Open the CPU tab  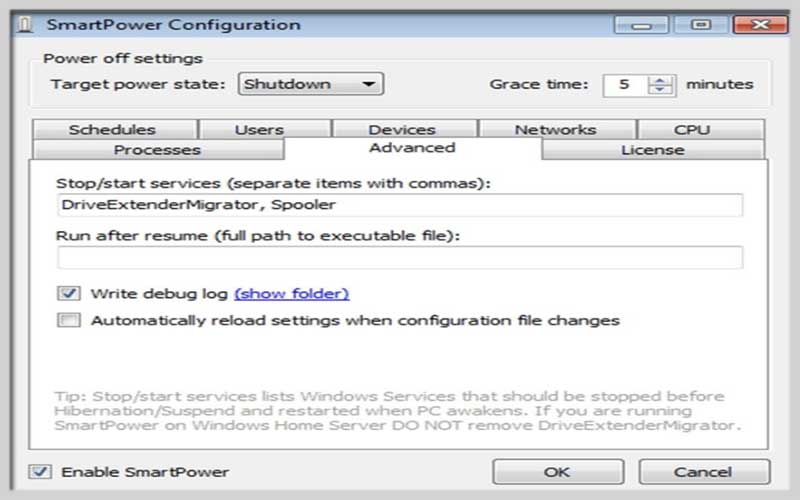[701, 130]
